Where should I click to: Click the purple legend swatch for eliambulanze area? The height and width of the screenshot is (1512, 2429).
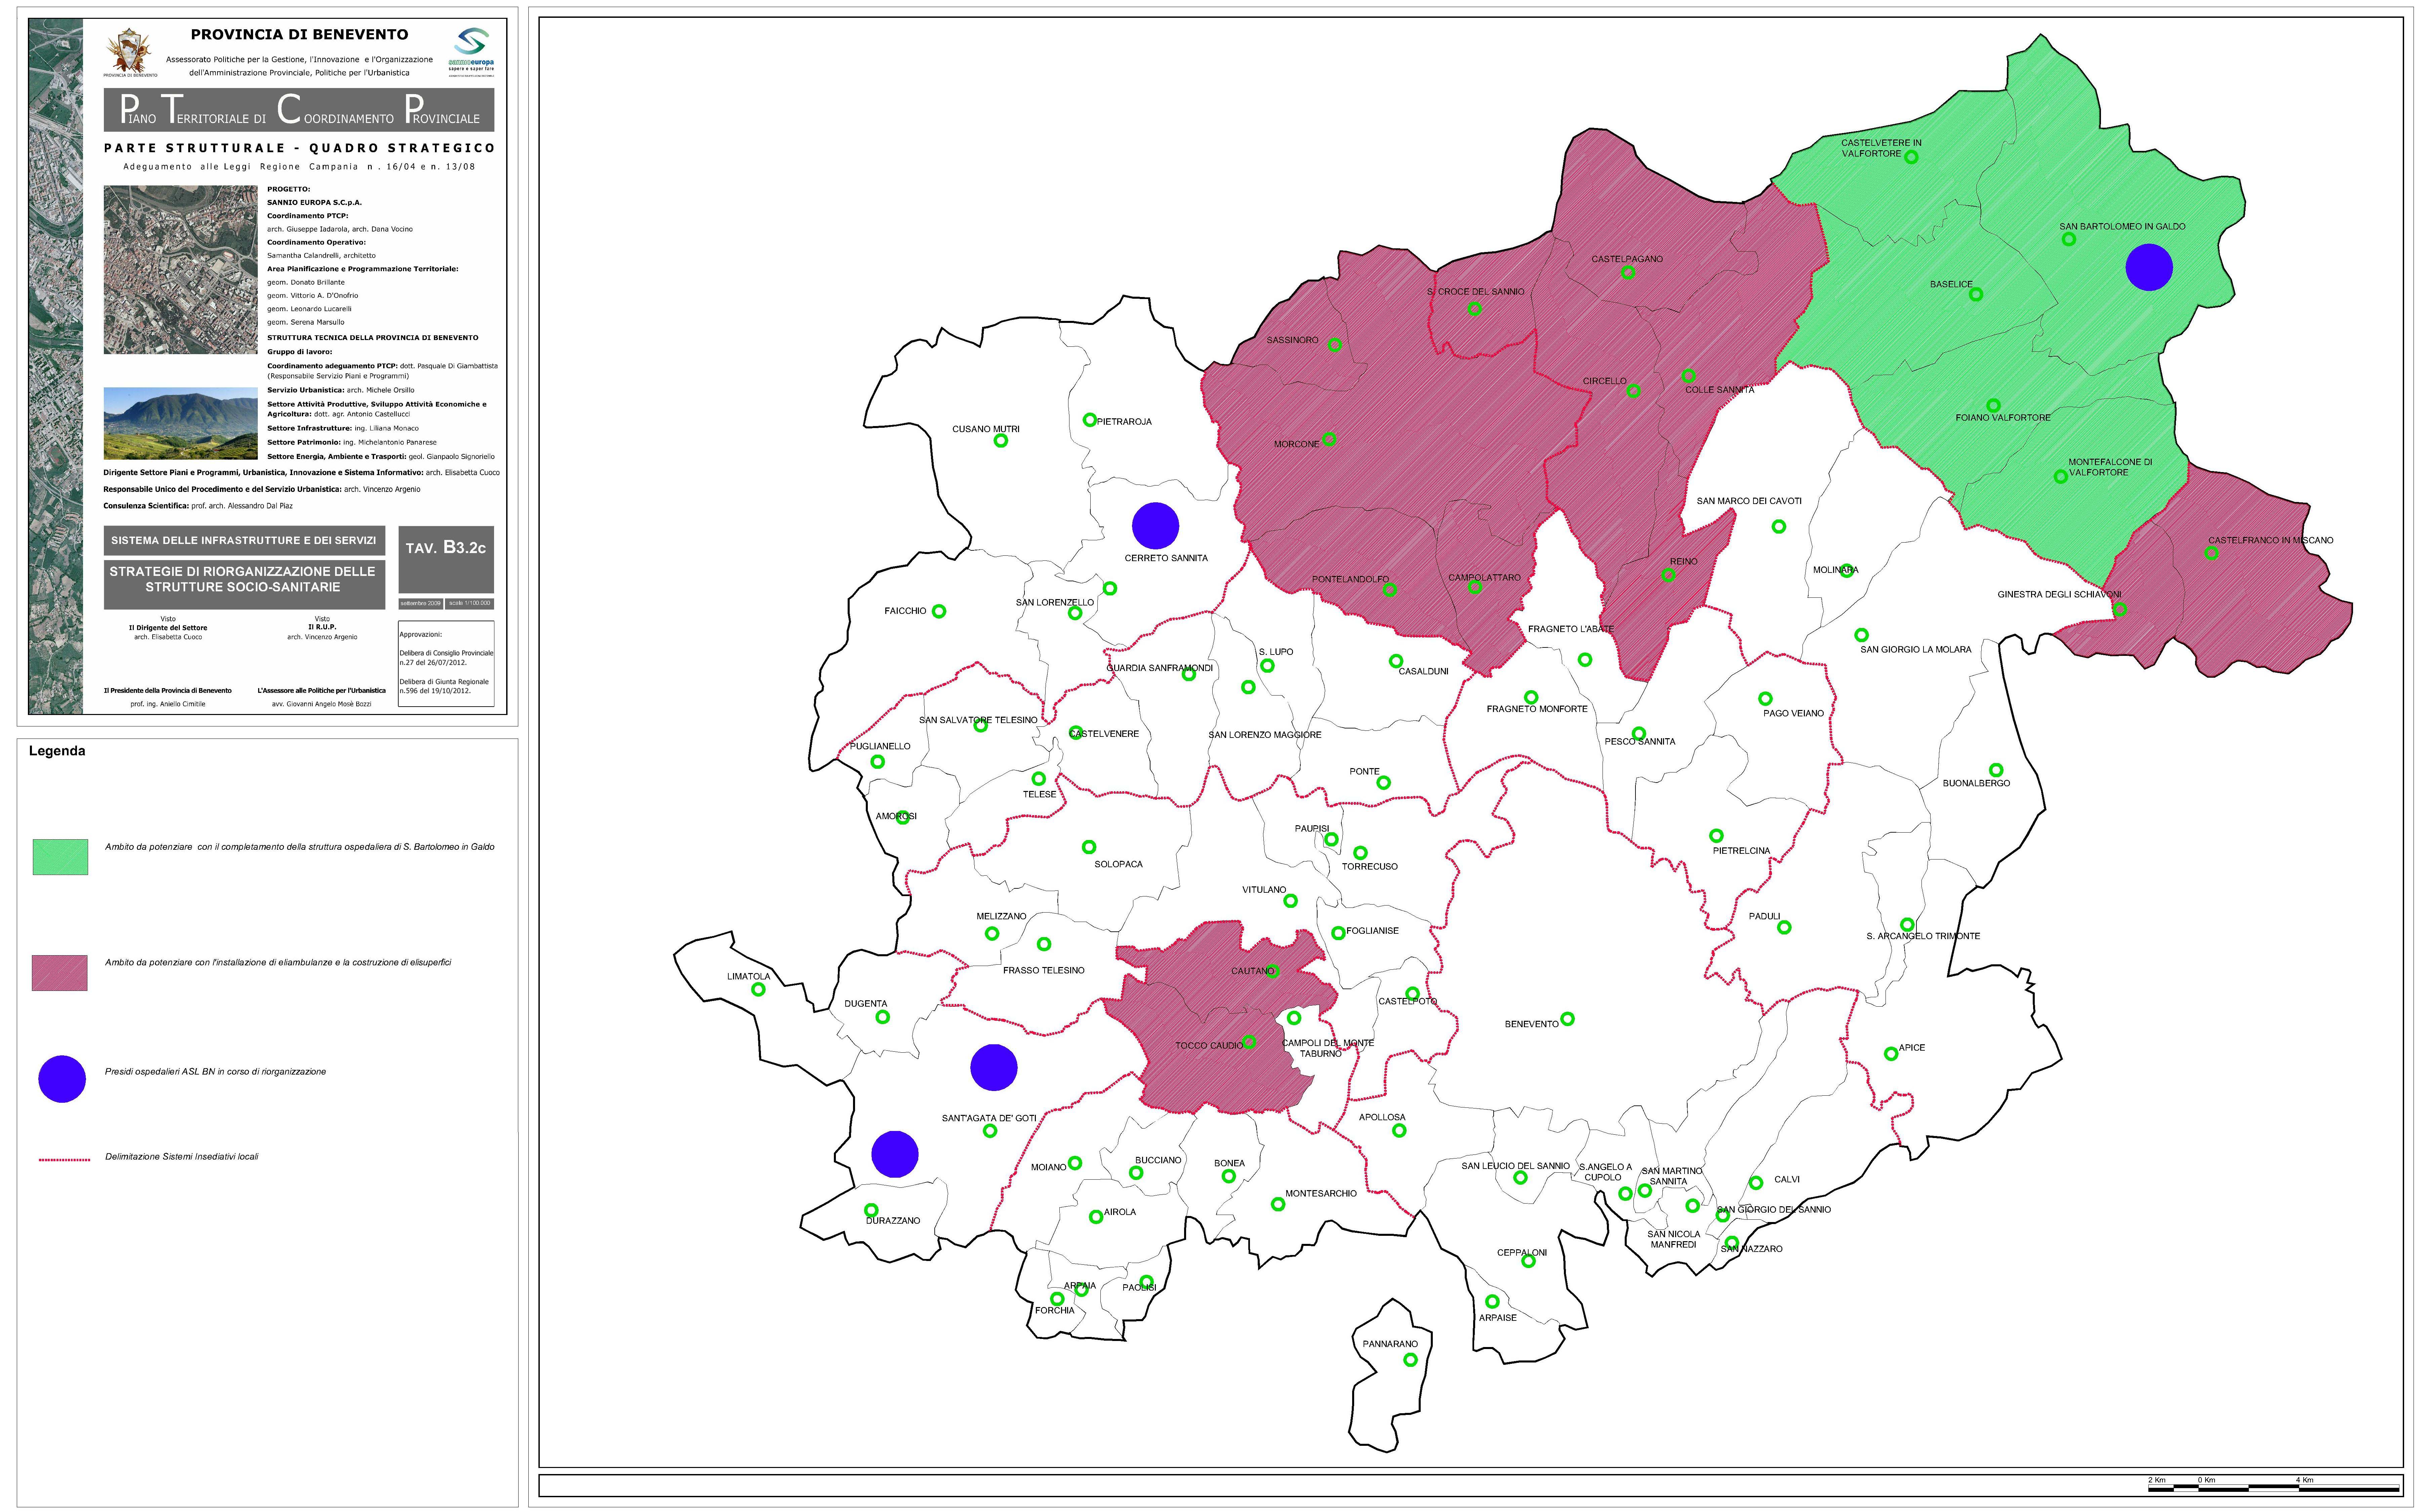click(60, 973)
